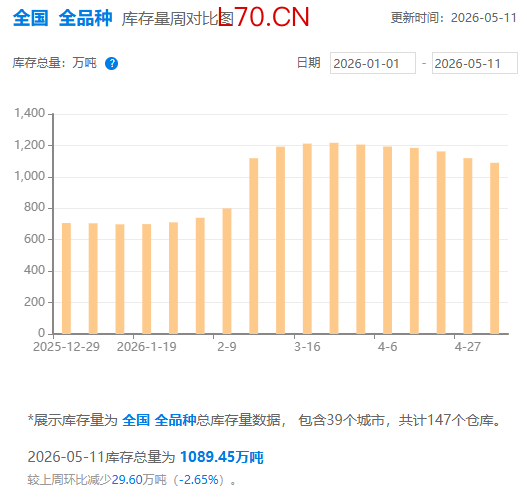
Task: Select the 2-9 inventory bar
Action: 227,271
